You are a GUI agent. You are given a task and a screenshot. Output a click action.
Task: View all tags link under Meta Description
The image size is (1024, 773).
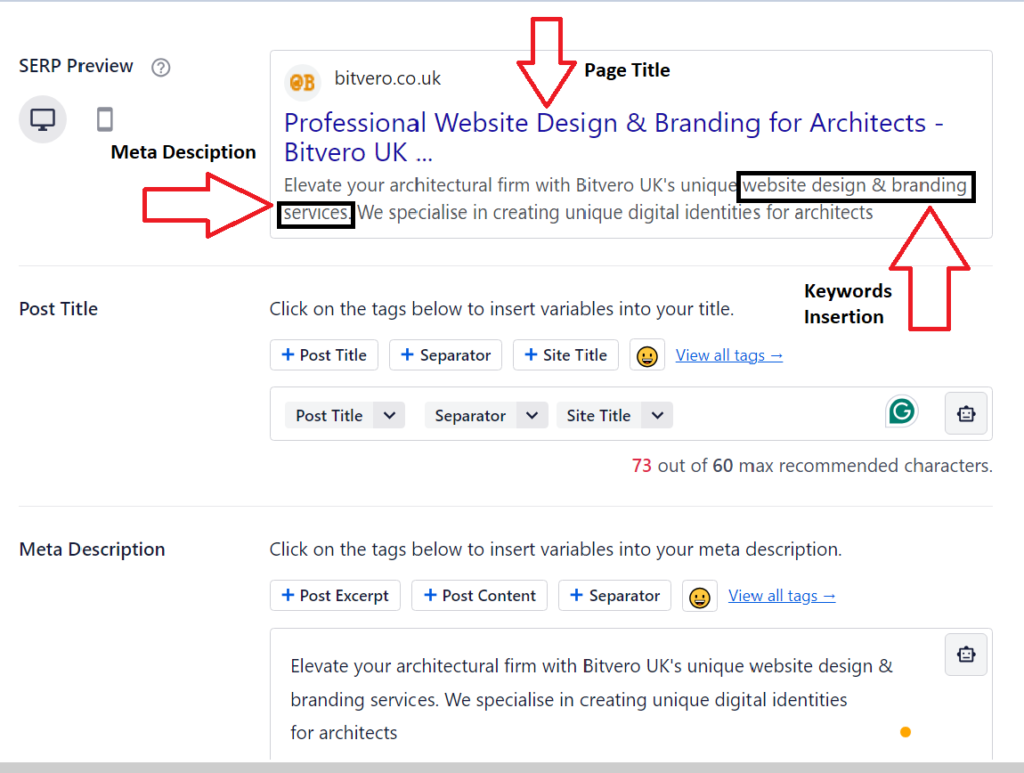coord(782,595)
